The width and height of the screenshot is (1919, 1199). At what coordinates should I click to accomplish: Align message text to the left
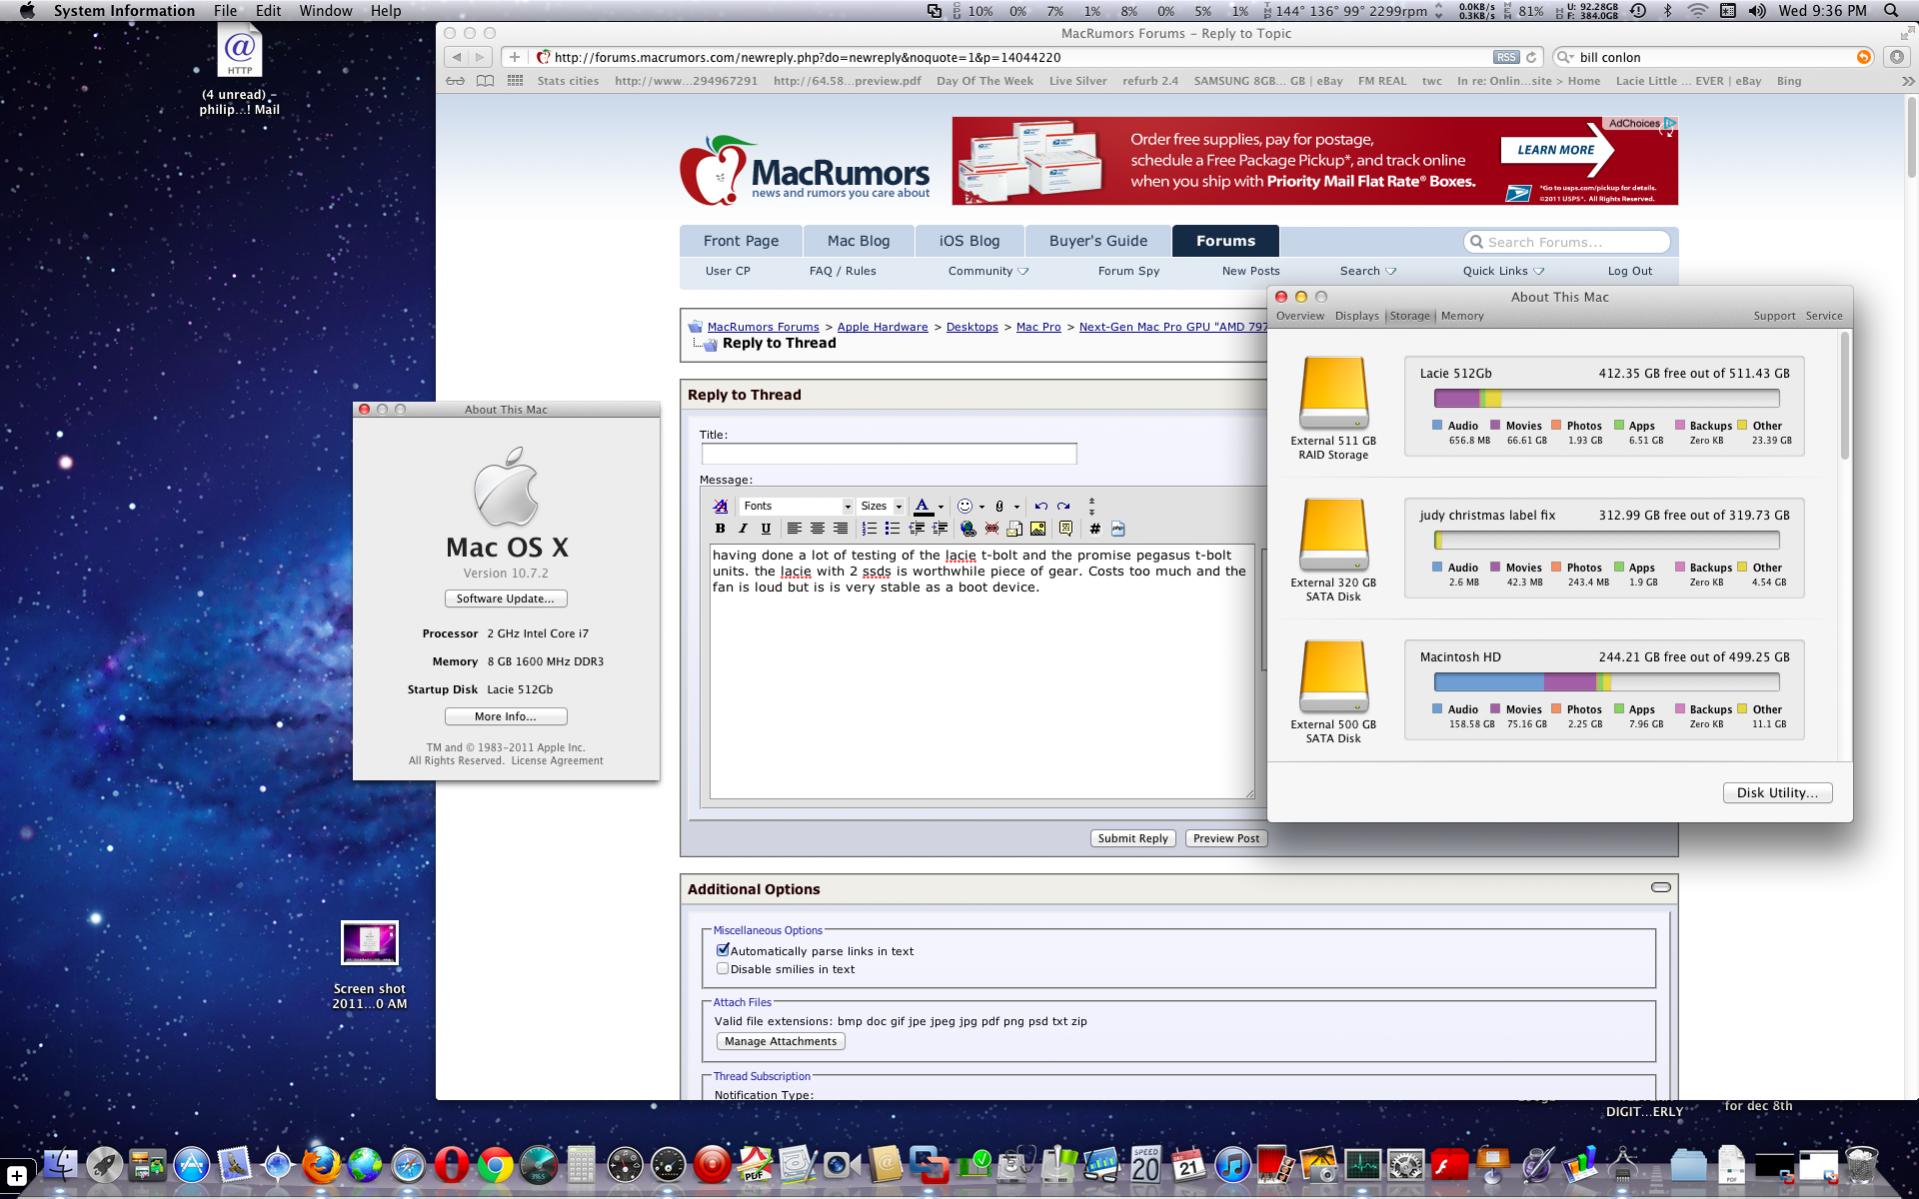794,528
